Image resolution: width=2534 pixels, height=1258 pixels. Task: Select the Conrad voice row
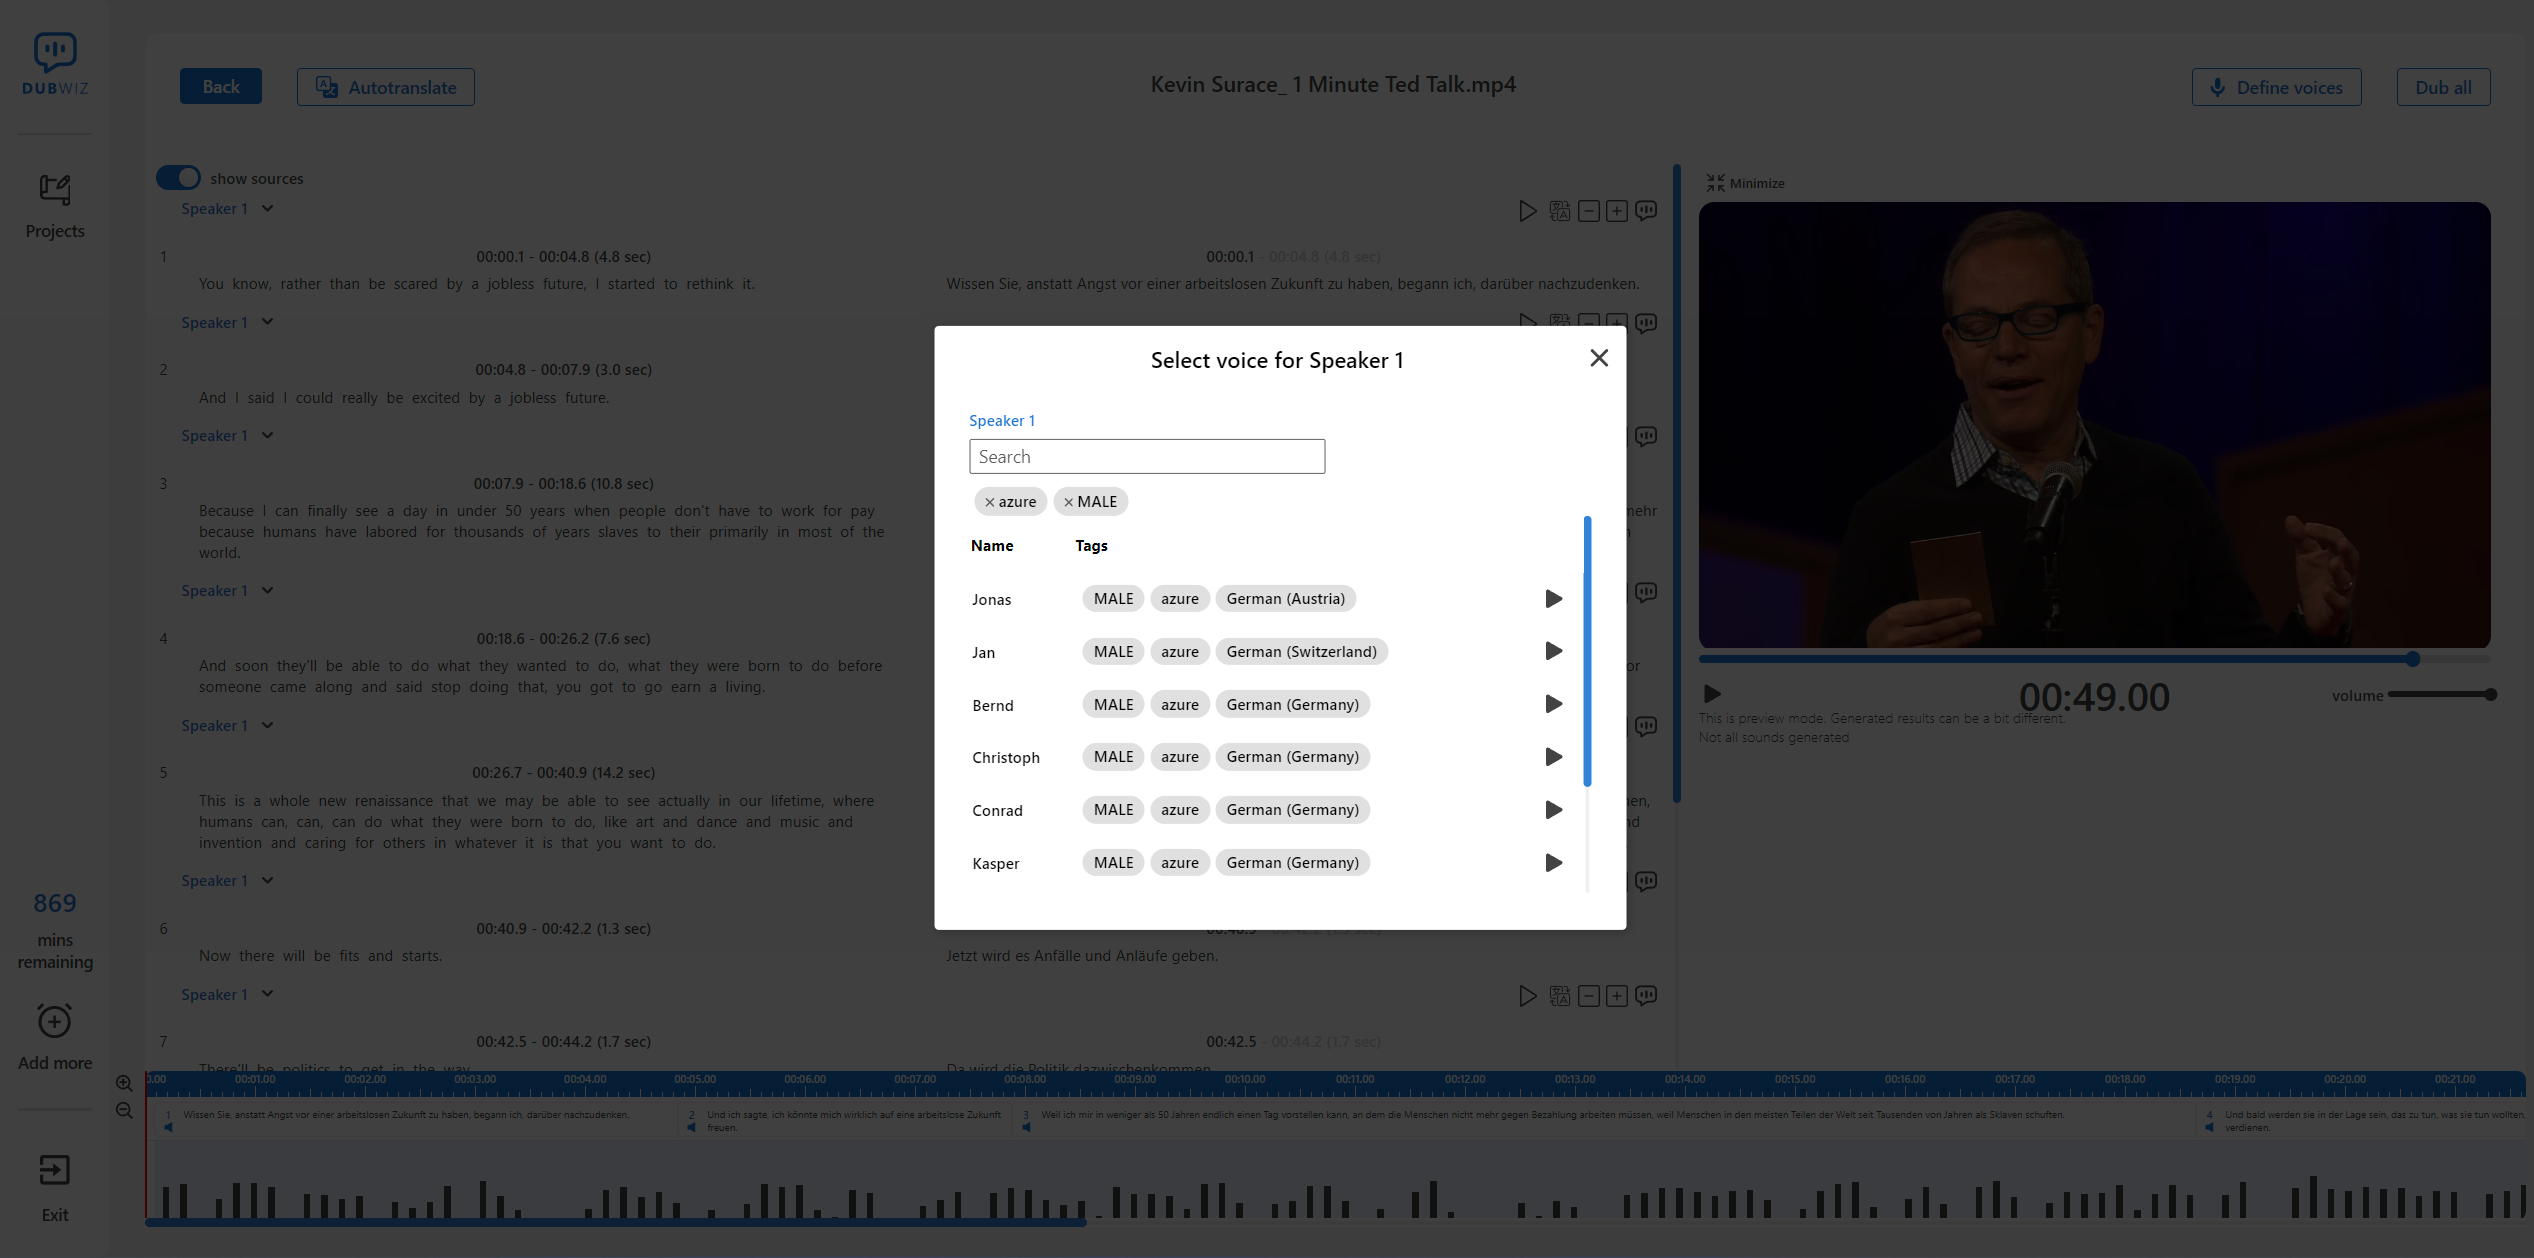997,811
